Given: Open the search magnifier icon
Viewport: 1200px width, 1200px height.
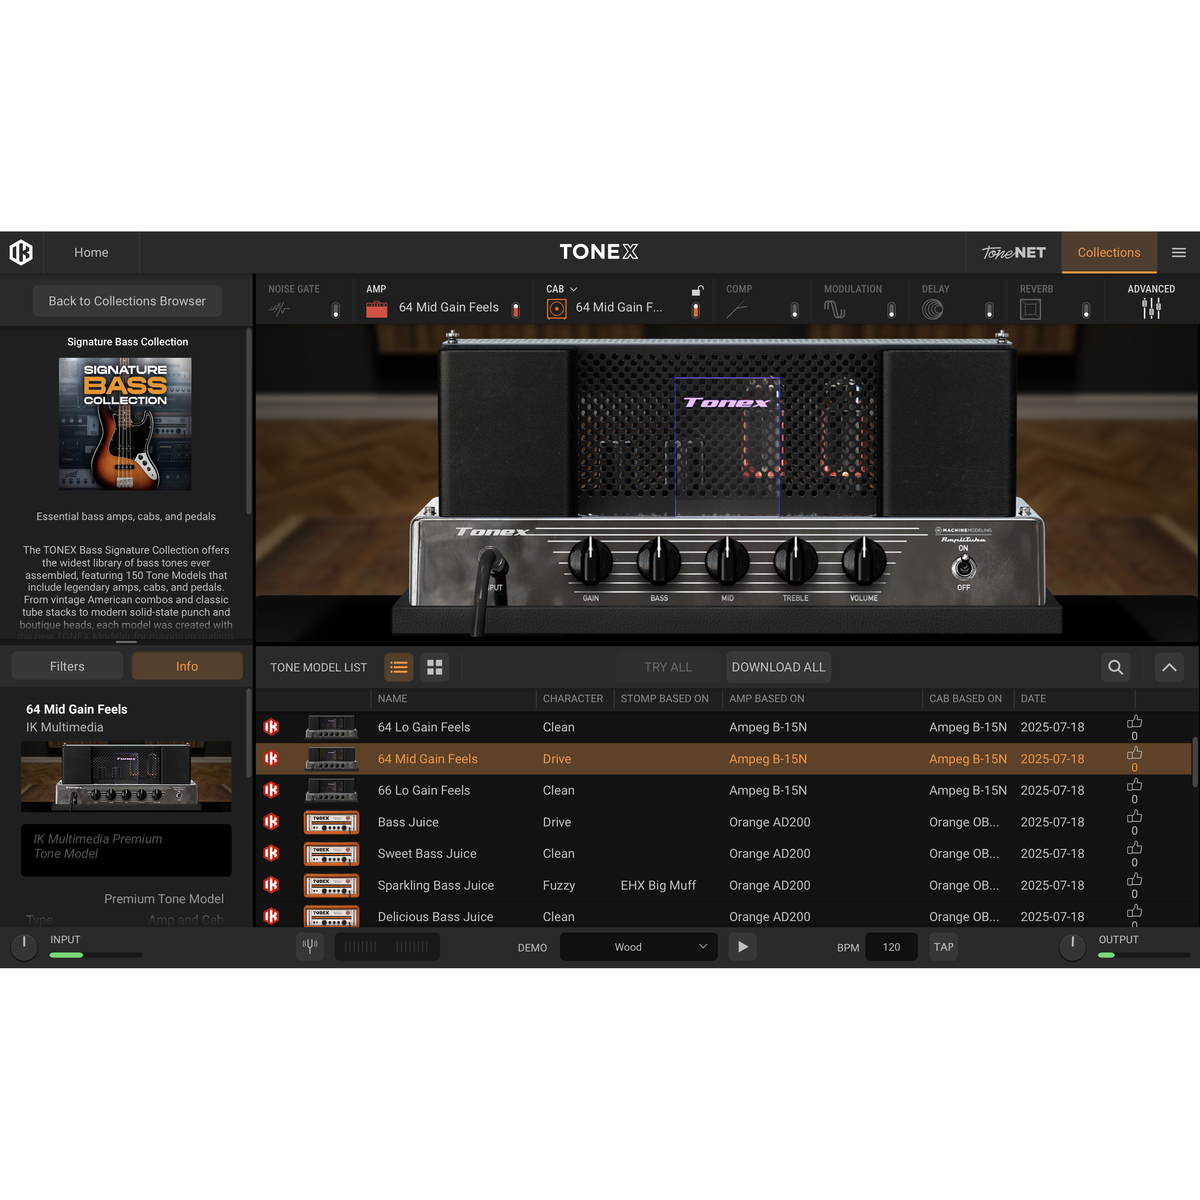Looking at the screenshot, I should (x=1115, y=667).
